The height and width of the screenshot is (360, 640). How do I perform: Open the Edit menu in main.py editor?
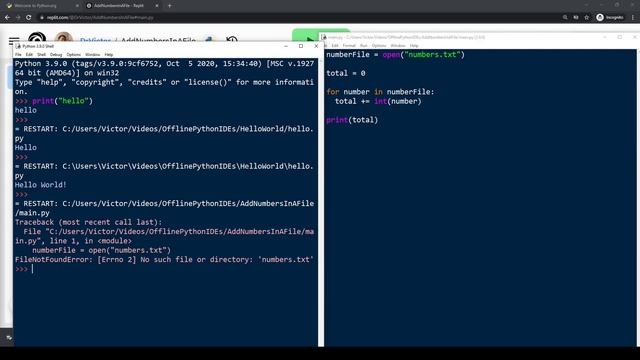coord(335,46)
